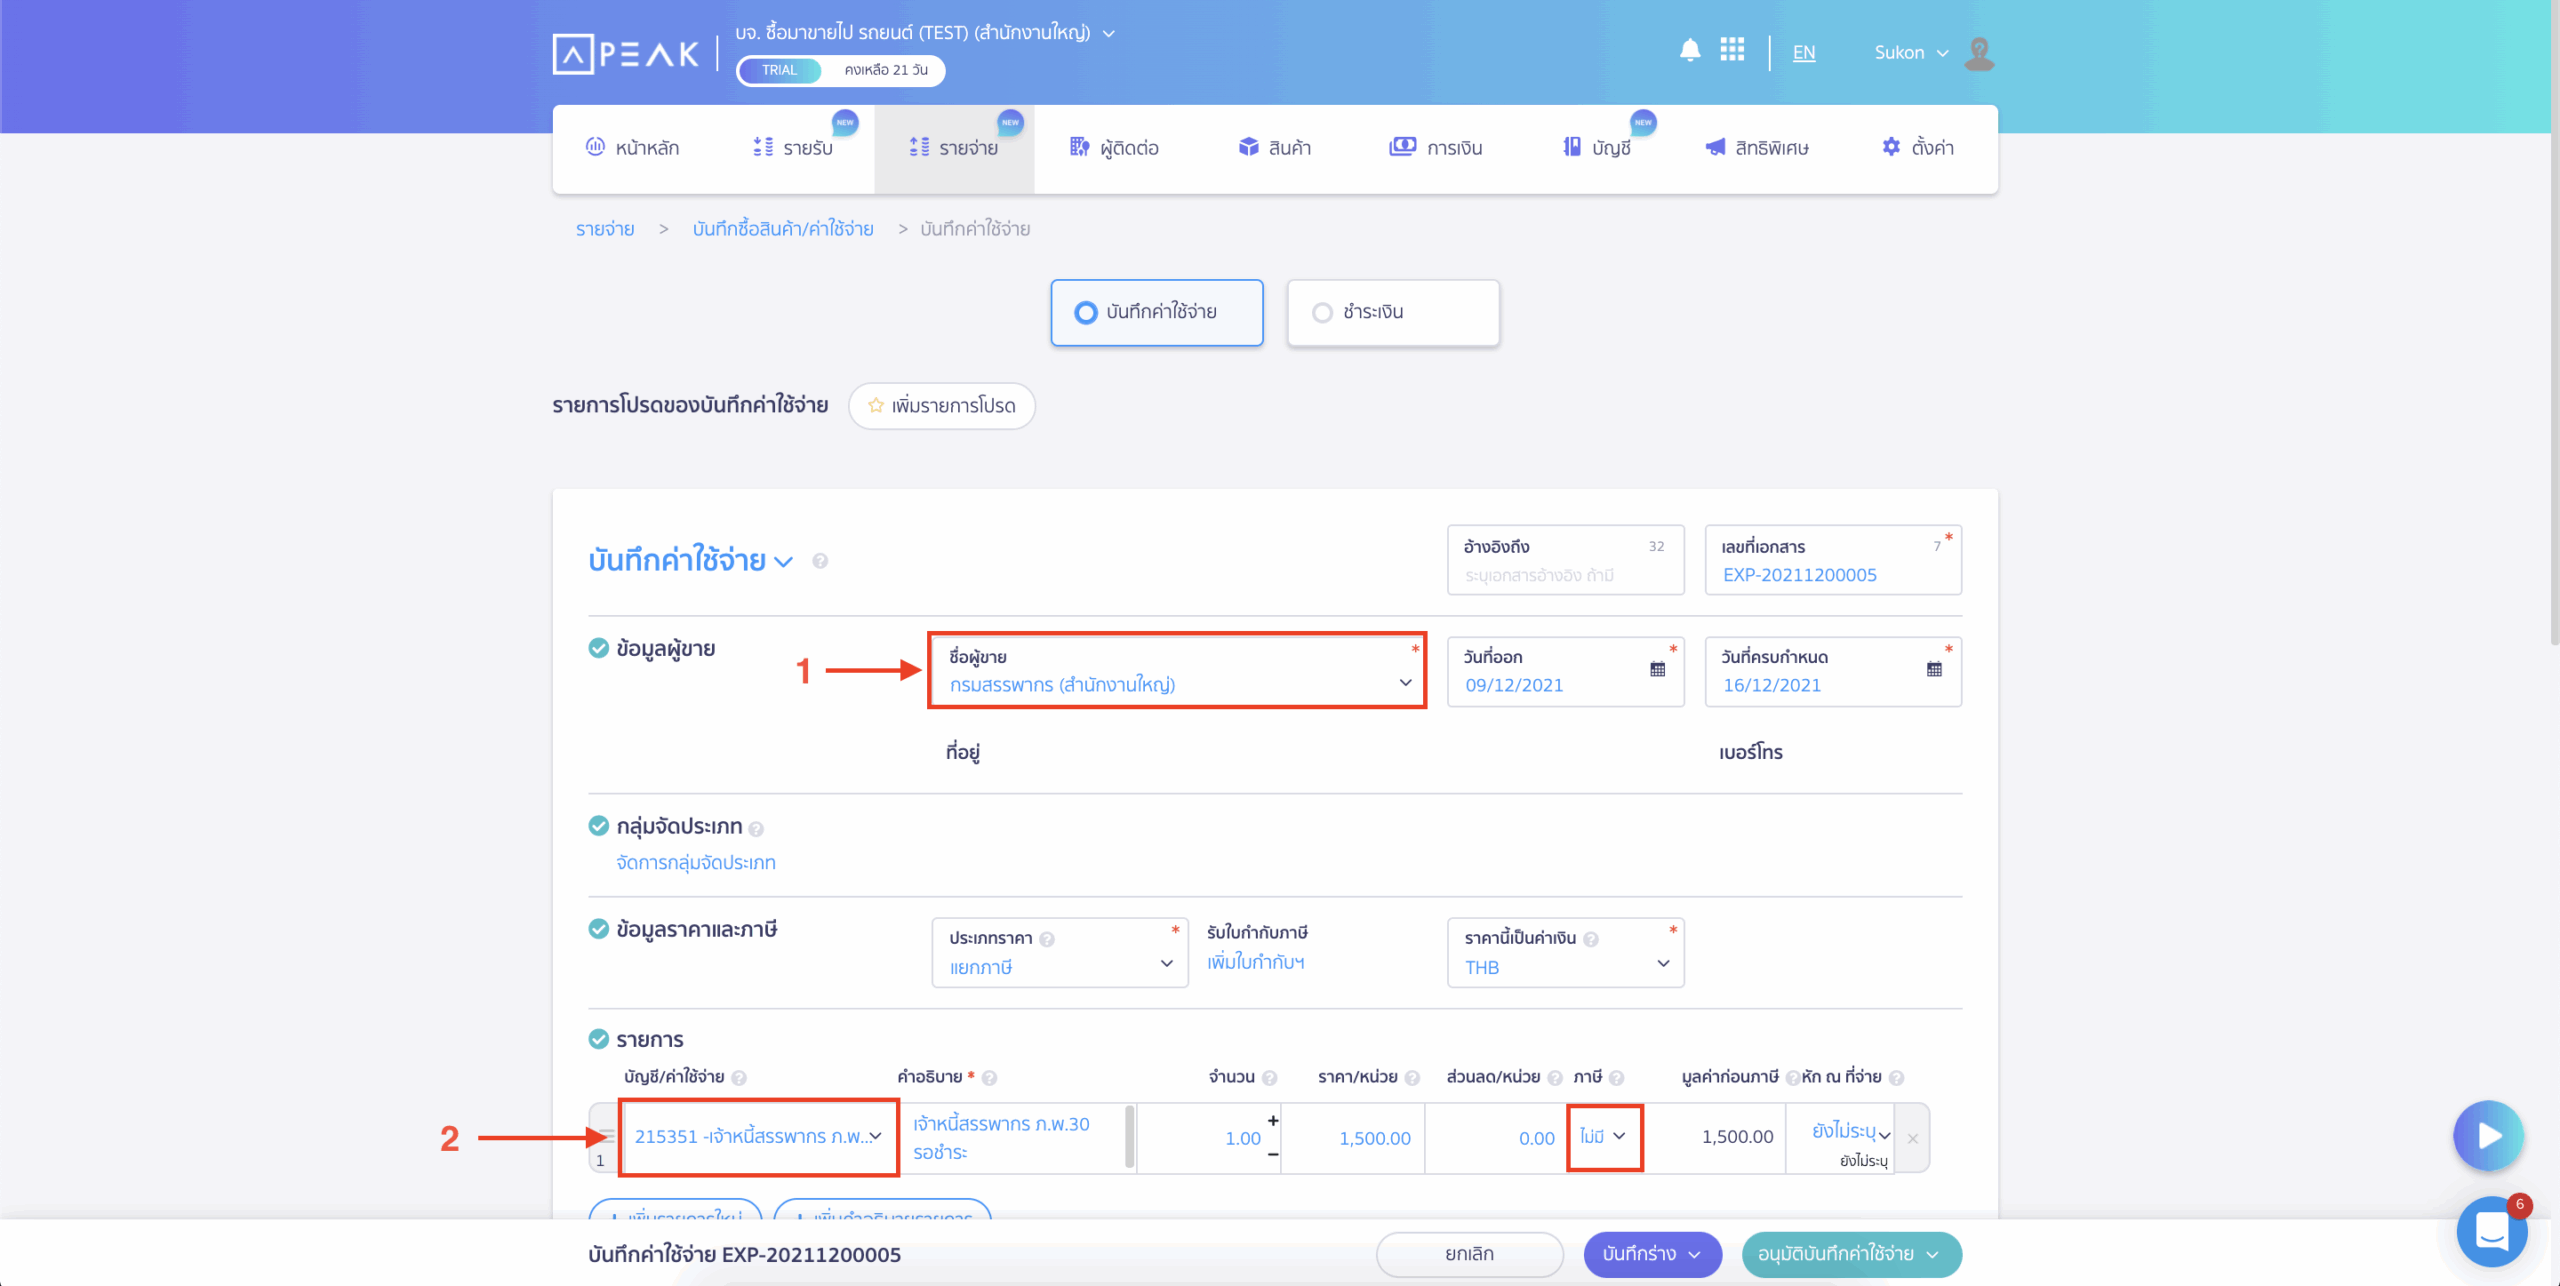The height and width of the screenshot is (1286, 2560).
Task: Click the PEAK logo
Action: (x=626, y=54)
